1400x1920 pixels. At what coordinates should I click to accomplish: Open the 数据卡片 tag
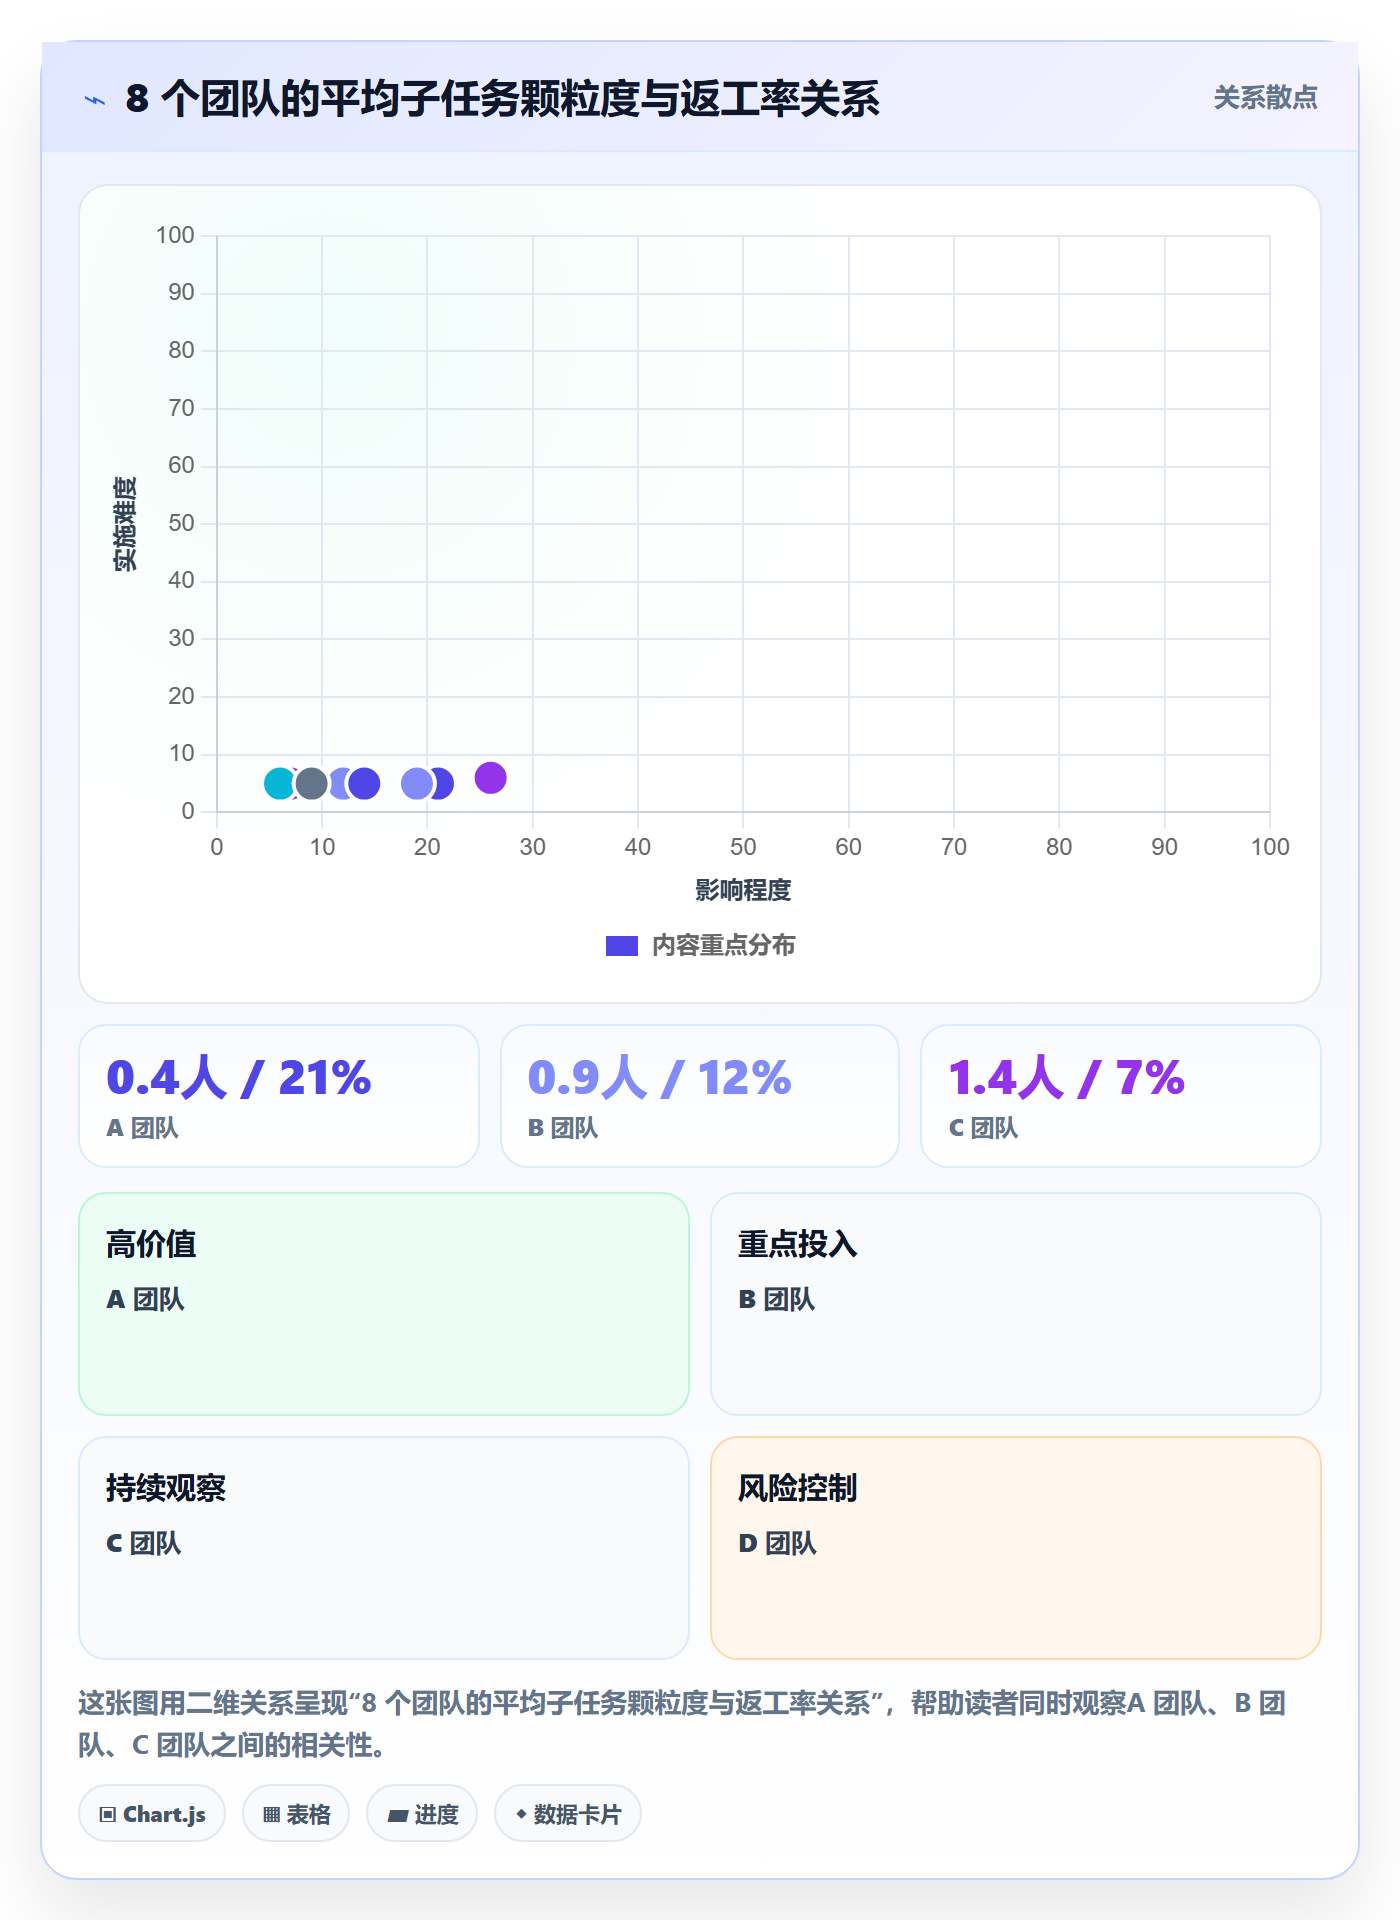pyautogui.click(x=568, y=1814)
